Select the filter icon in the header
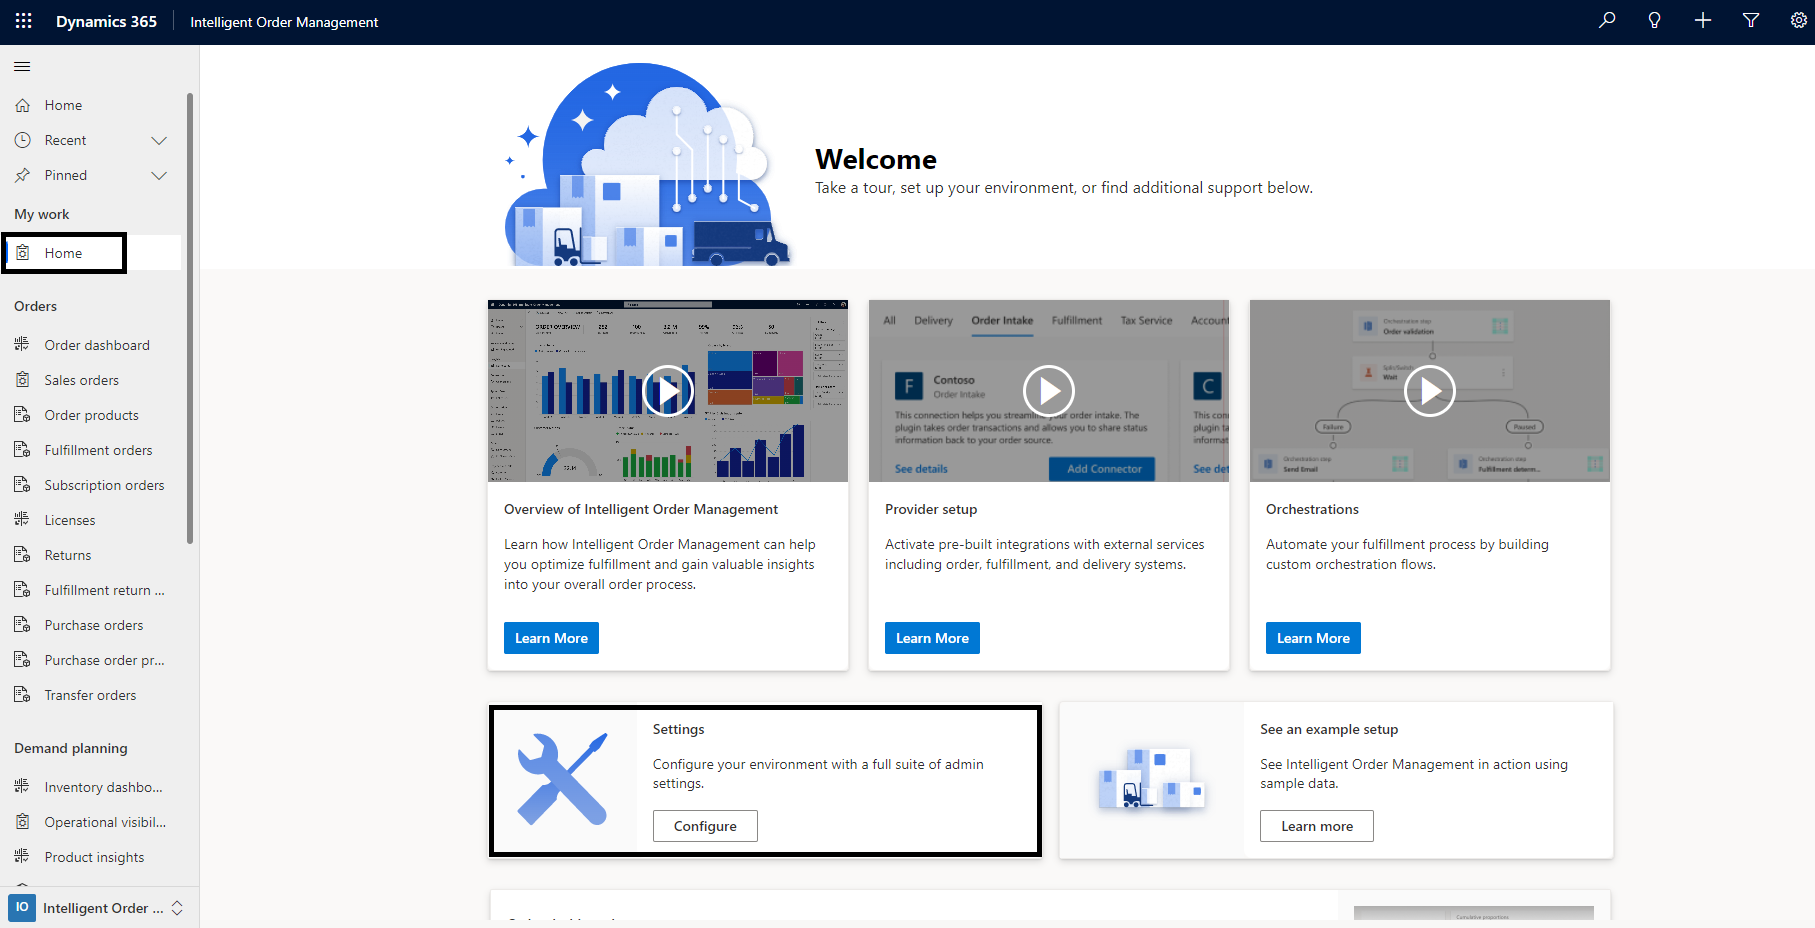Viewport: 1815px width, 928px height. tap(1751, 20)
